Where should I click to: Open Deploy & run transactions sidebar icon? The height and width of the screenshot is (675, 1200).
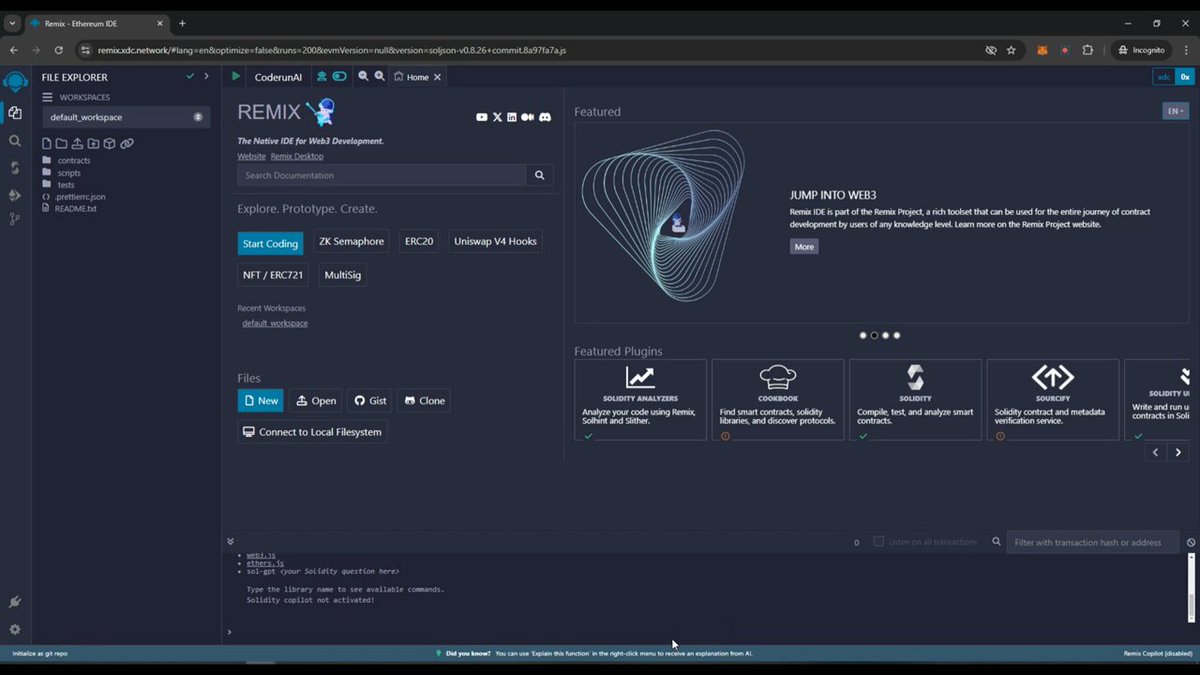pos(15,195)
